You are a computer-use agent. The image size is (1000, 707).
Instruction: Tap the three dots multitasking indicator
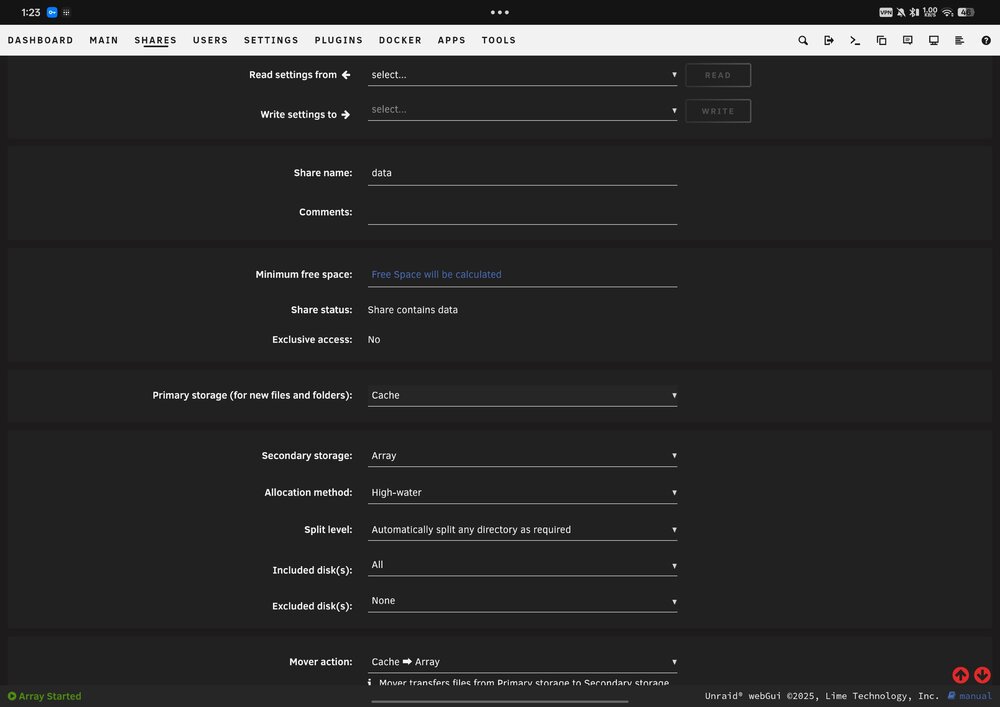coord(499,12)
